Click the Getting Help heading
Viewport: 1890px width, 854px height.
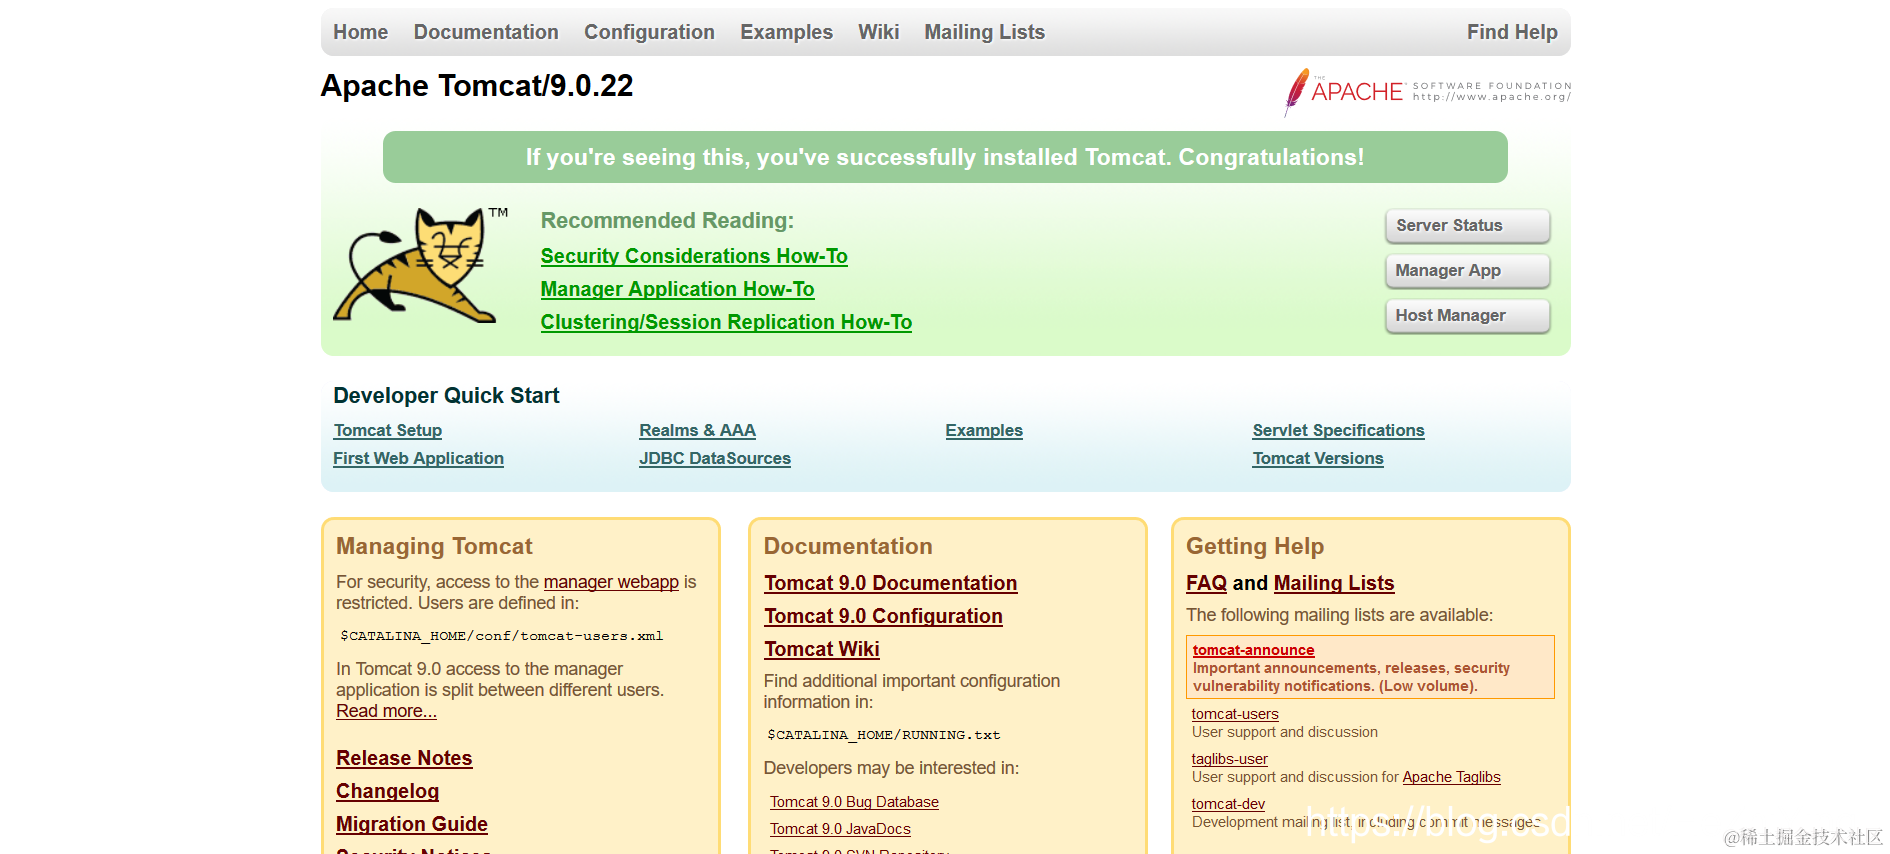[1255, 546]
